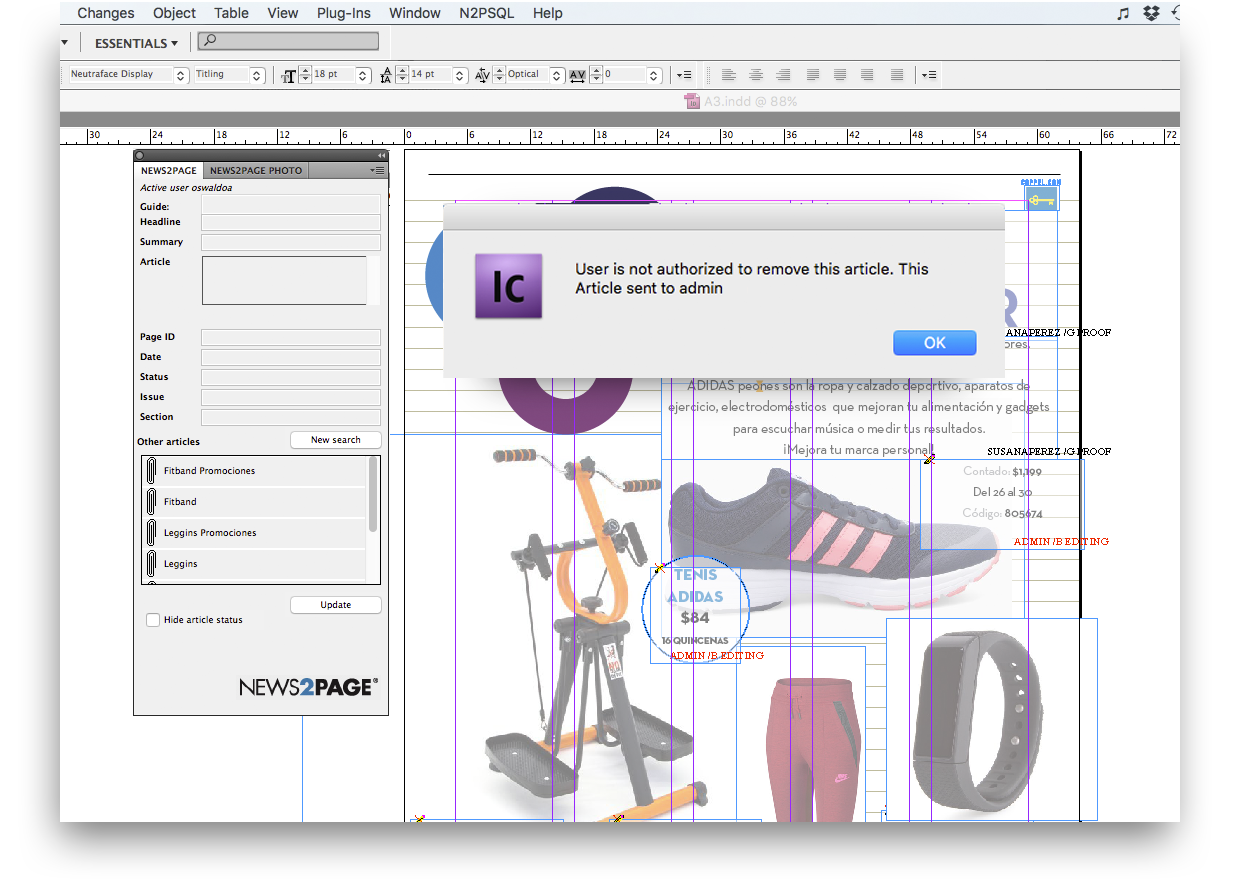
Task: Click the paperclip icon beside Fitband Promociones
Action: [x=151, y=471]
